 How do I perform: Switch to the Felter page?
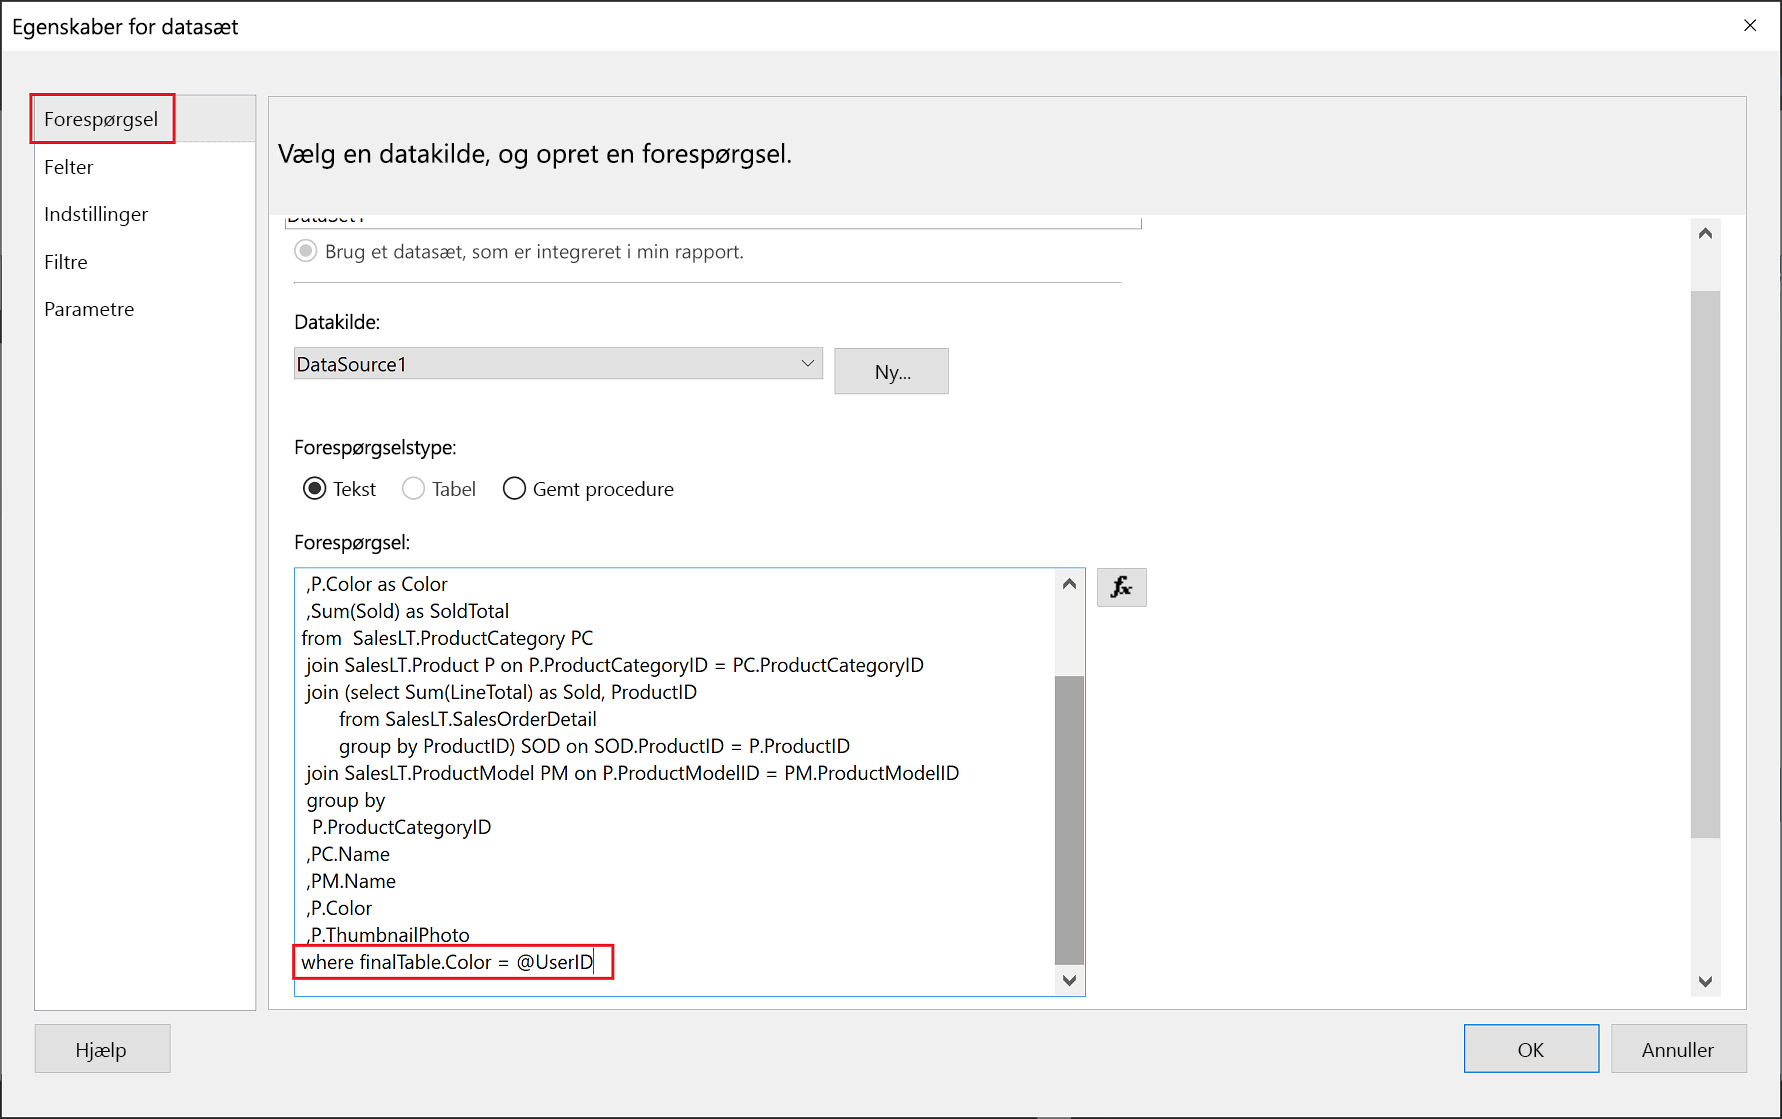coord(69,166)
